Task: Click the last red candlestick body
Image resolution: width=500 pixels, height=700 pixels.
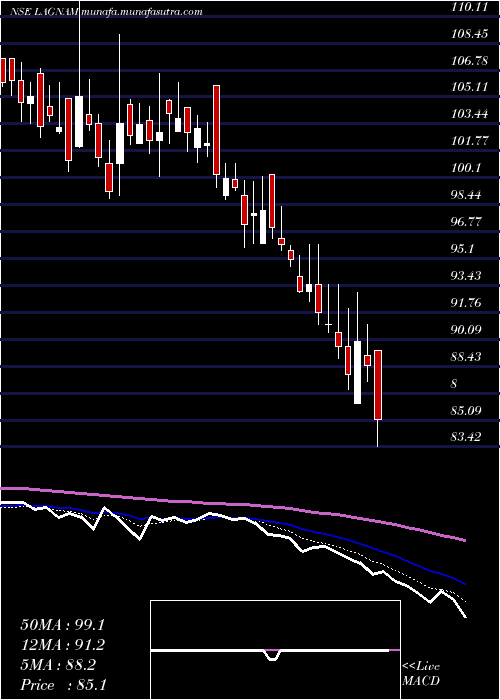Action: click(378, 385)
